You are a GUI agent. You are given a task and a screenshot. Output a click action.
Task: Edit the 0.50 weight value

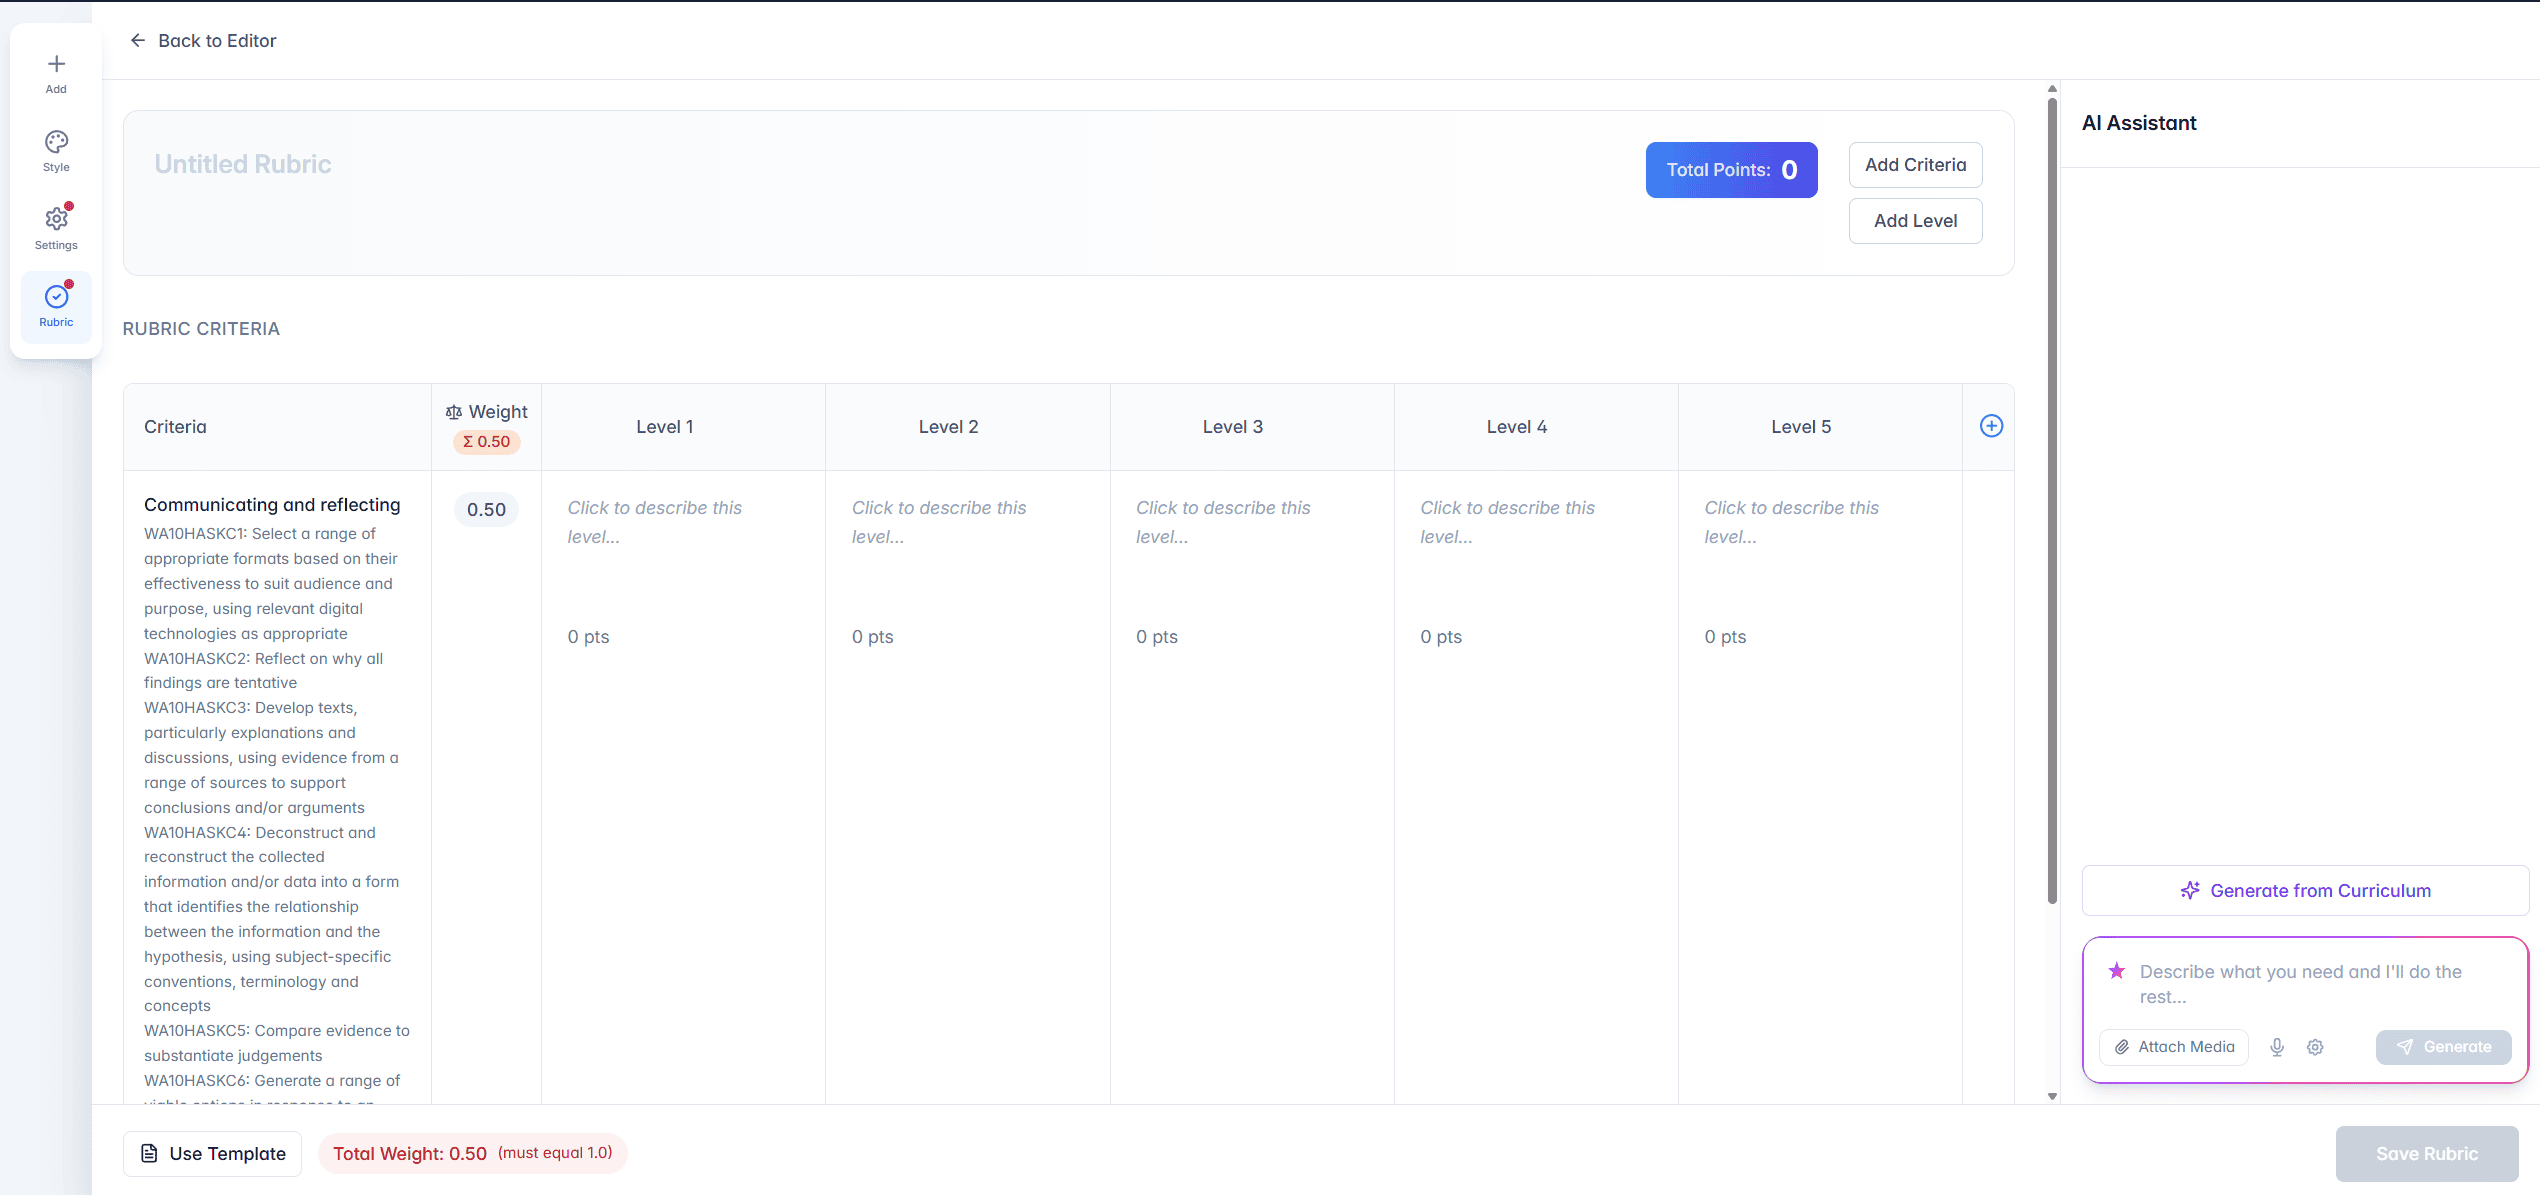coord(486,510)
